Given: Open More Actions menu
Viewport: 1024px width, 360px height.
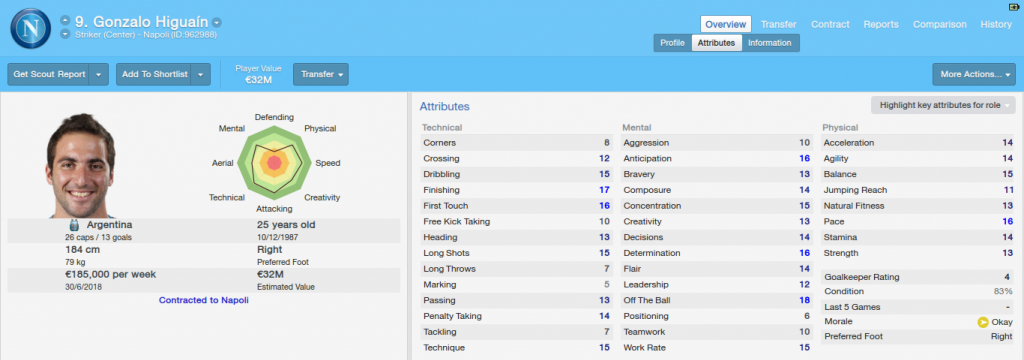Looking at the screenshot, I should 974,74.
